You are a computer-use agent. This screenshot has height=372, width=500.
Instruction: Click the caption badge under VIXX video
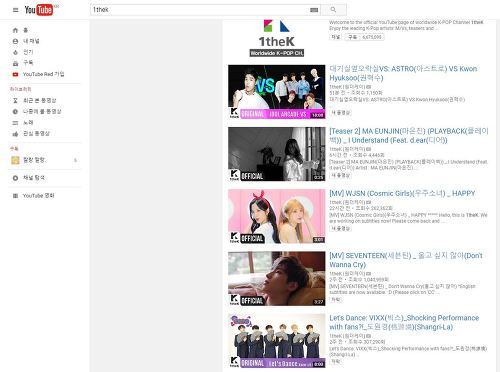[335, 361]
